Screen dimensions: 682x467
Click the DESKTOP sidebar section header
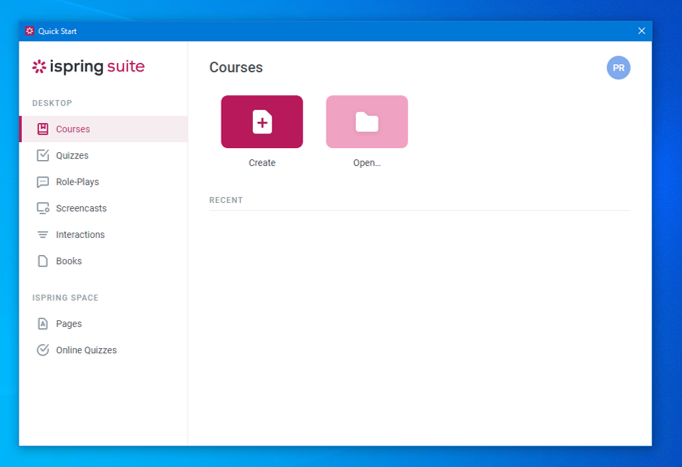(x=52, y=103)
